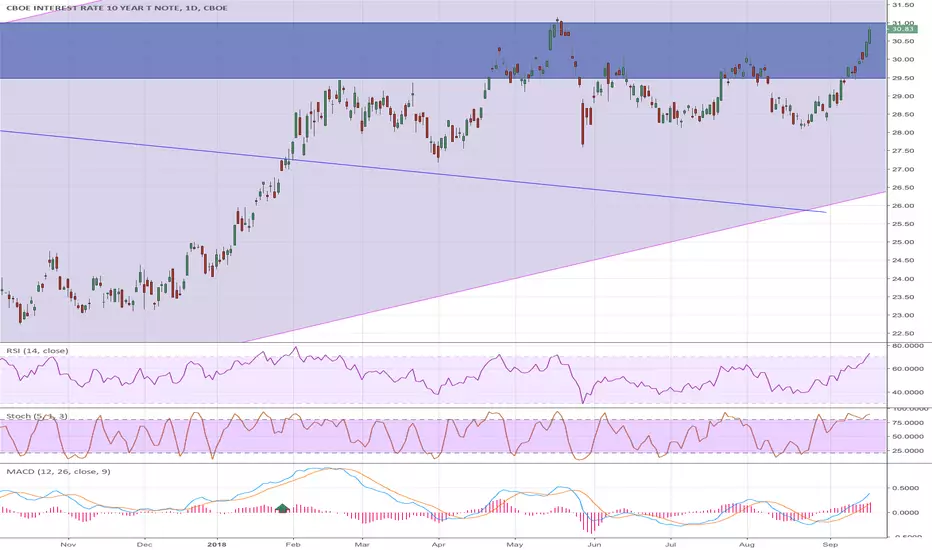
Task: Click the 80.0000 RSI scale label
Action: 906,345
